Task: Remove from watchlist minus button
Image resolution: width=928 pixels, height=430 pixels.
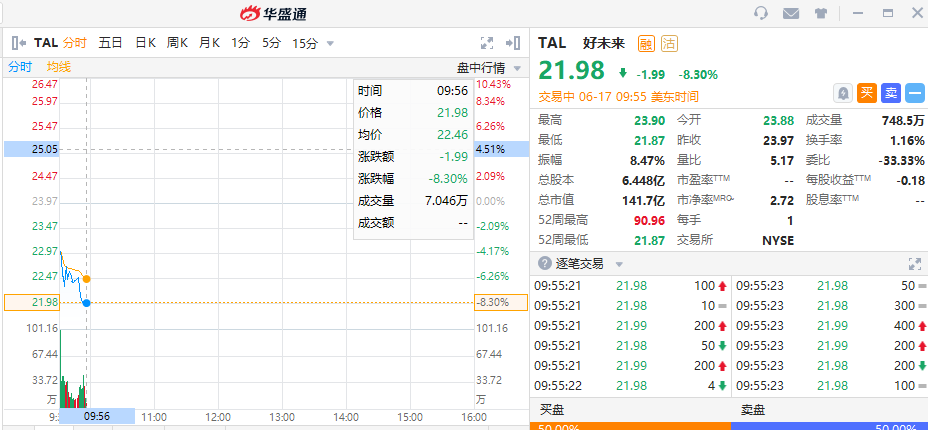Action: pyautogui.click(x=915, y=93)
